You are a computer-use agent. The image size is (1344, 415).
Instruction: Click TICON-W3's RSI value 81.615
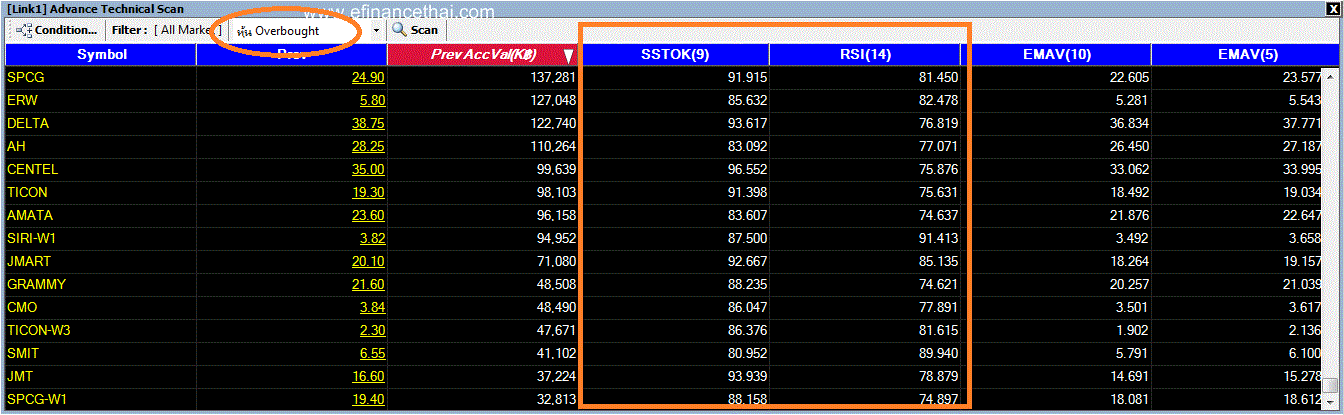click(x=937, y=330)
